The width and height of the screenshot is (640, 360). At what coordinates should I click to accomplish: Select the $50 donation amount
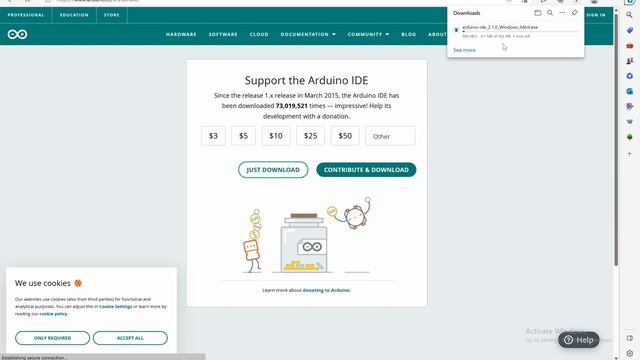345,136
